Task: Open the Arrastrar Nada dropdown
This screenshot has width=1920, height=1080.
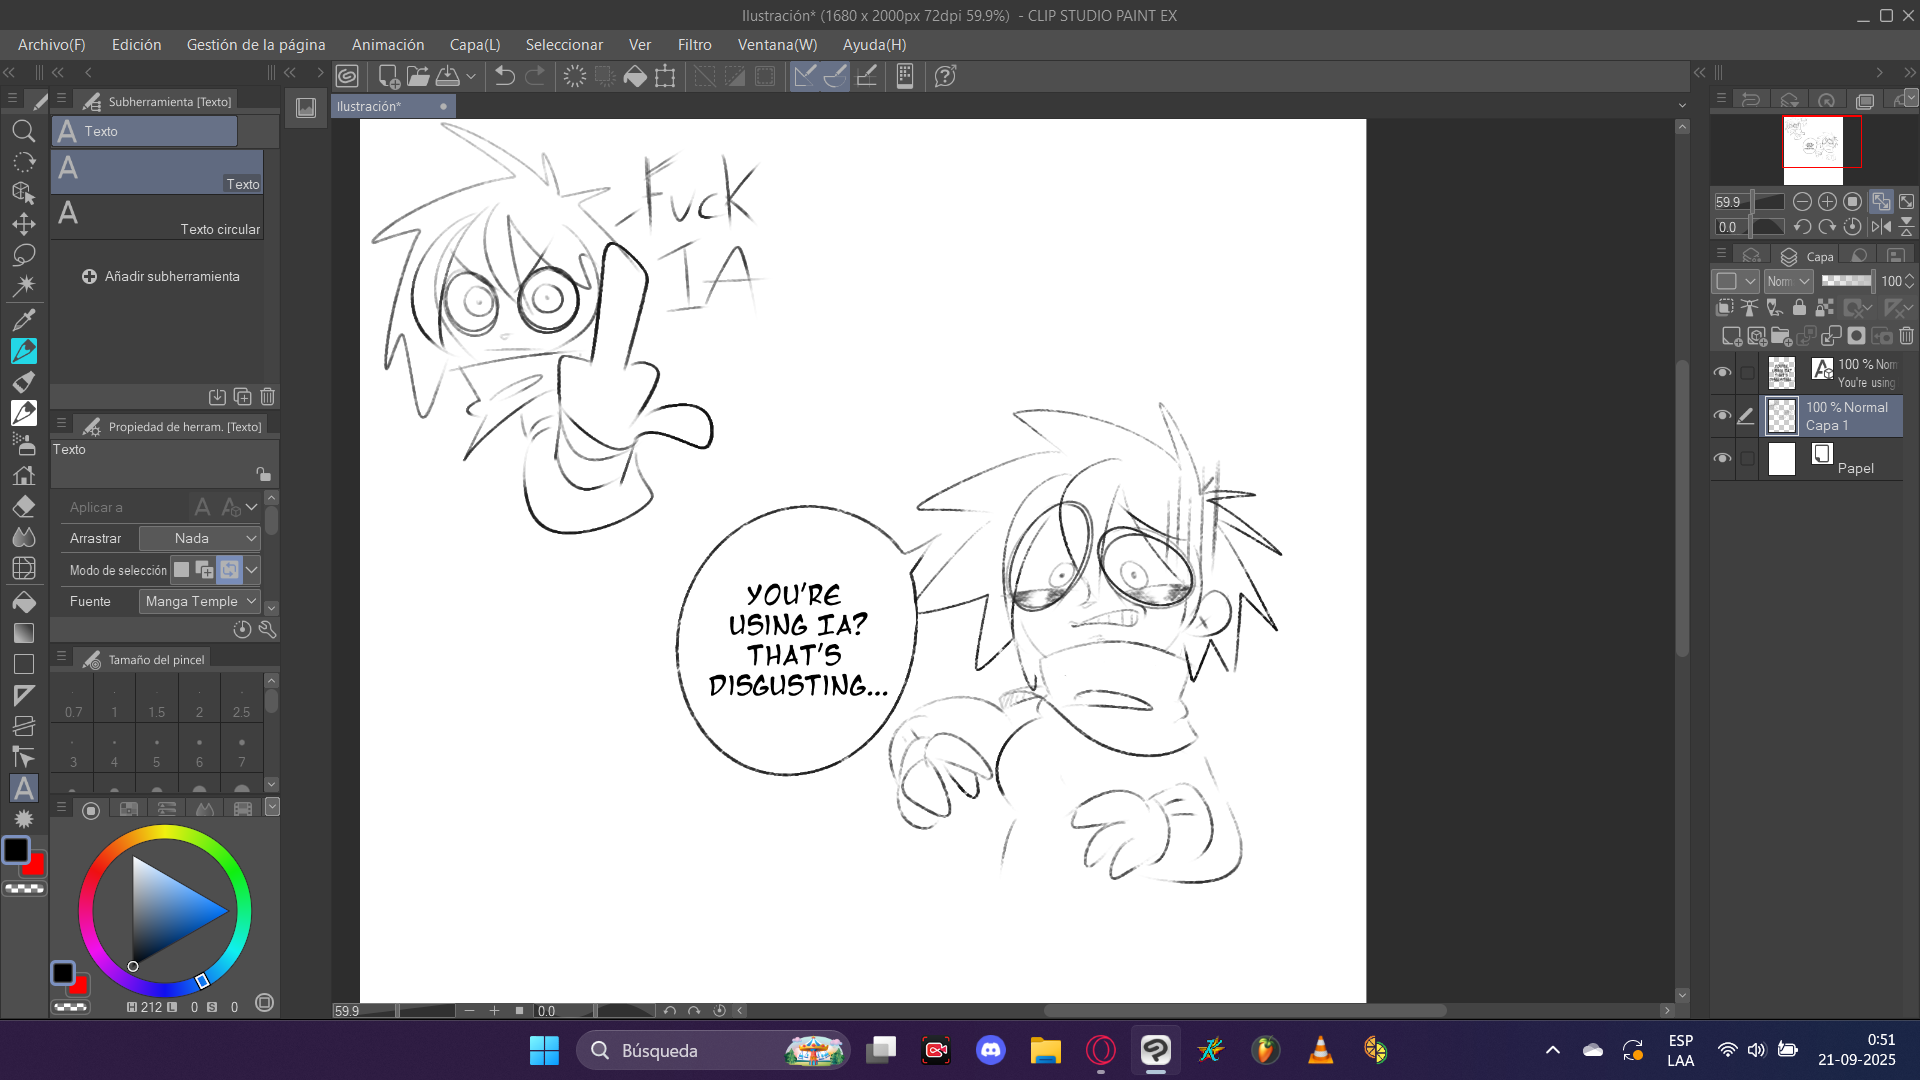Action: point(200,538)
